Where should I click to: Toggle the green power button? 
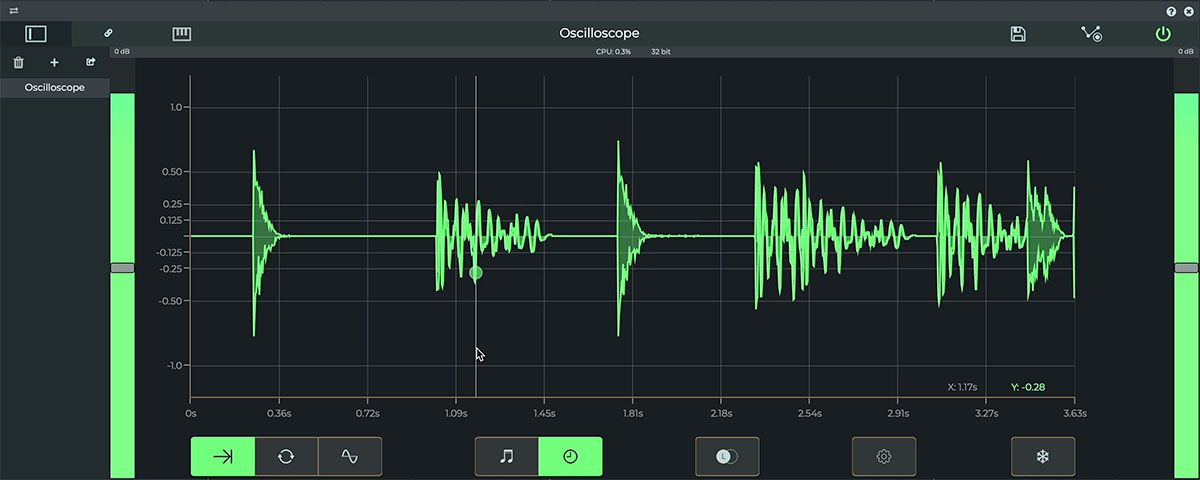pyautogui.click(x=1162, y=34)
